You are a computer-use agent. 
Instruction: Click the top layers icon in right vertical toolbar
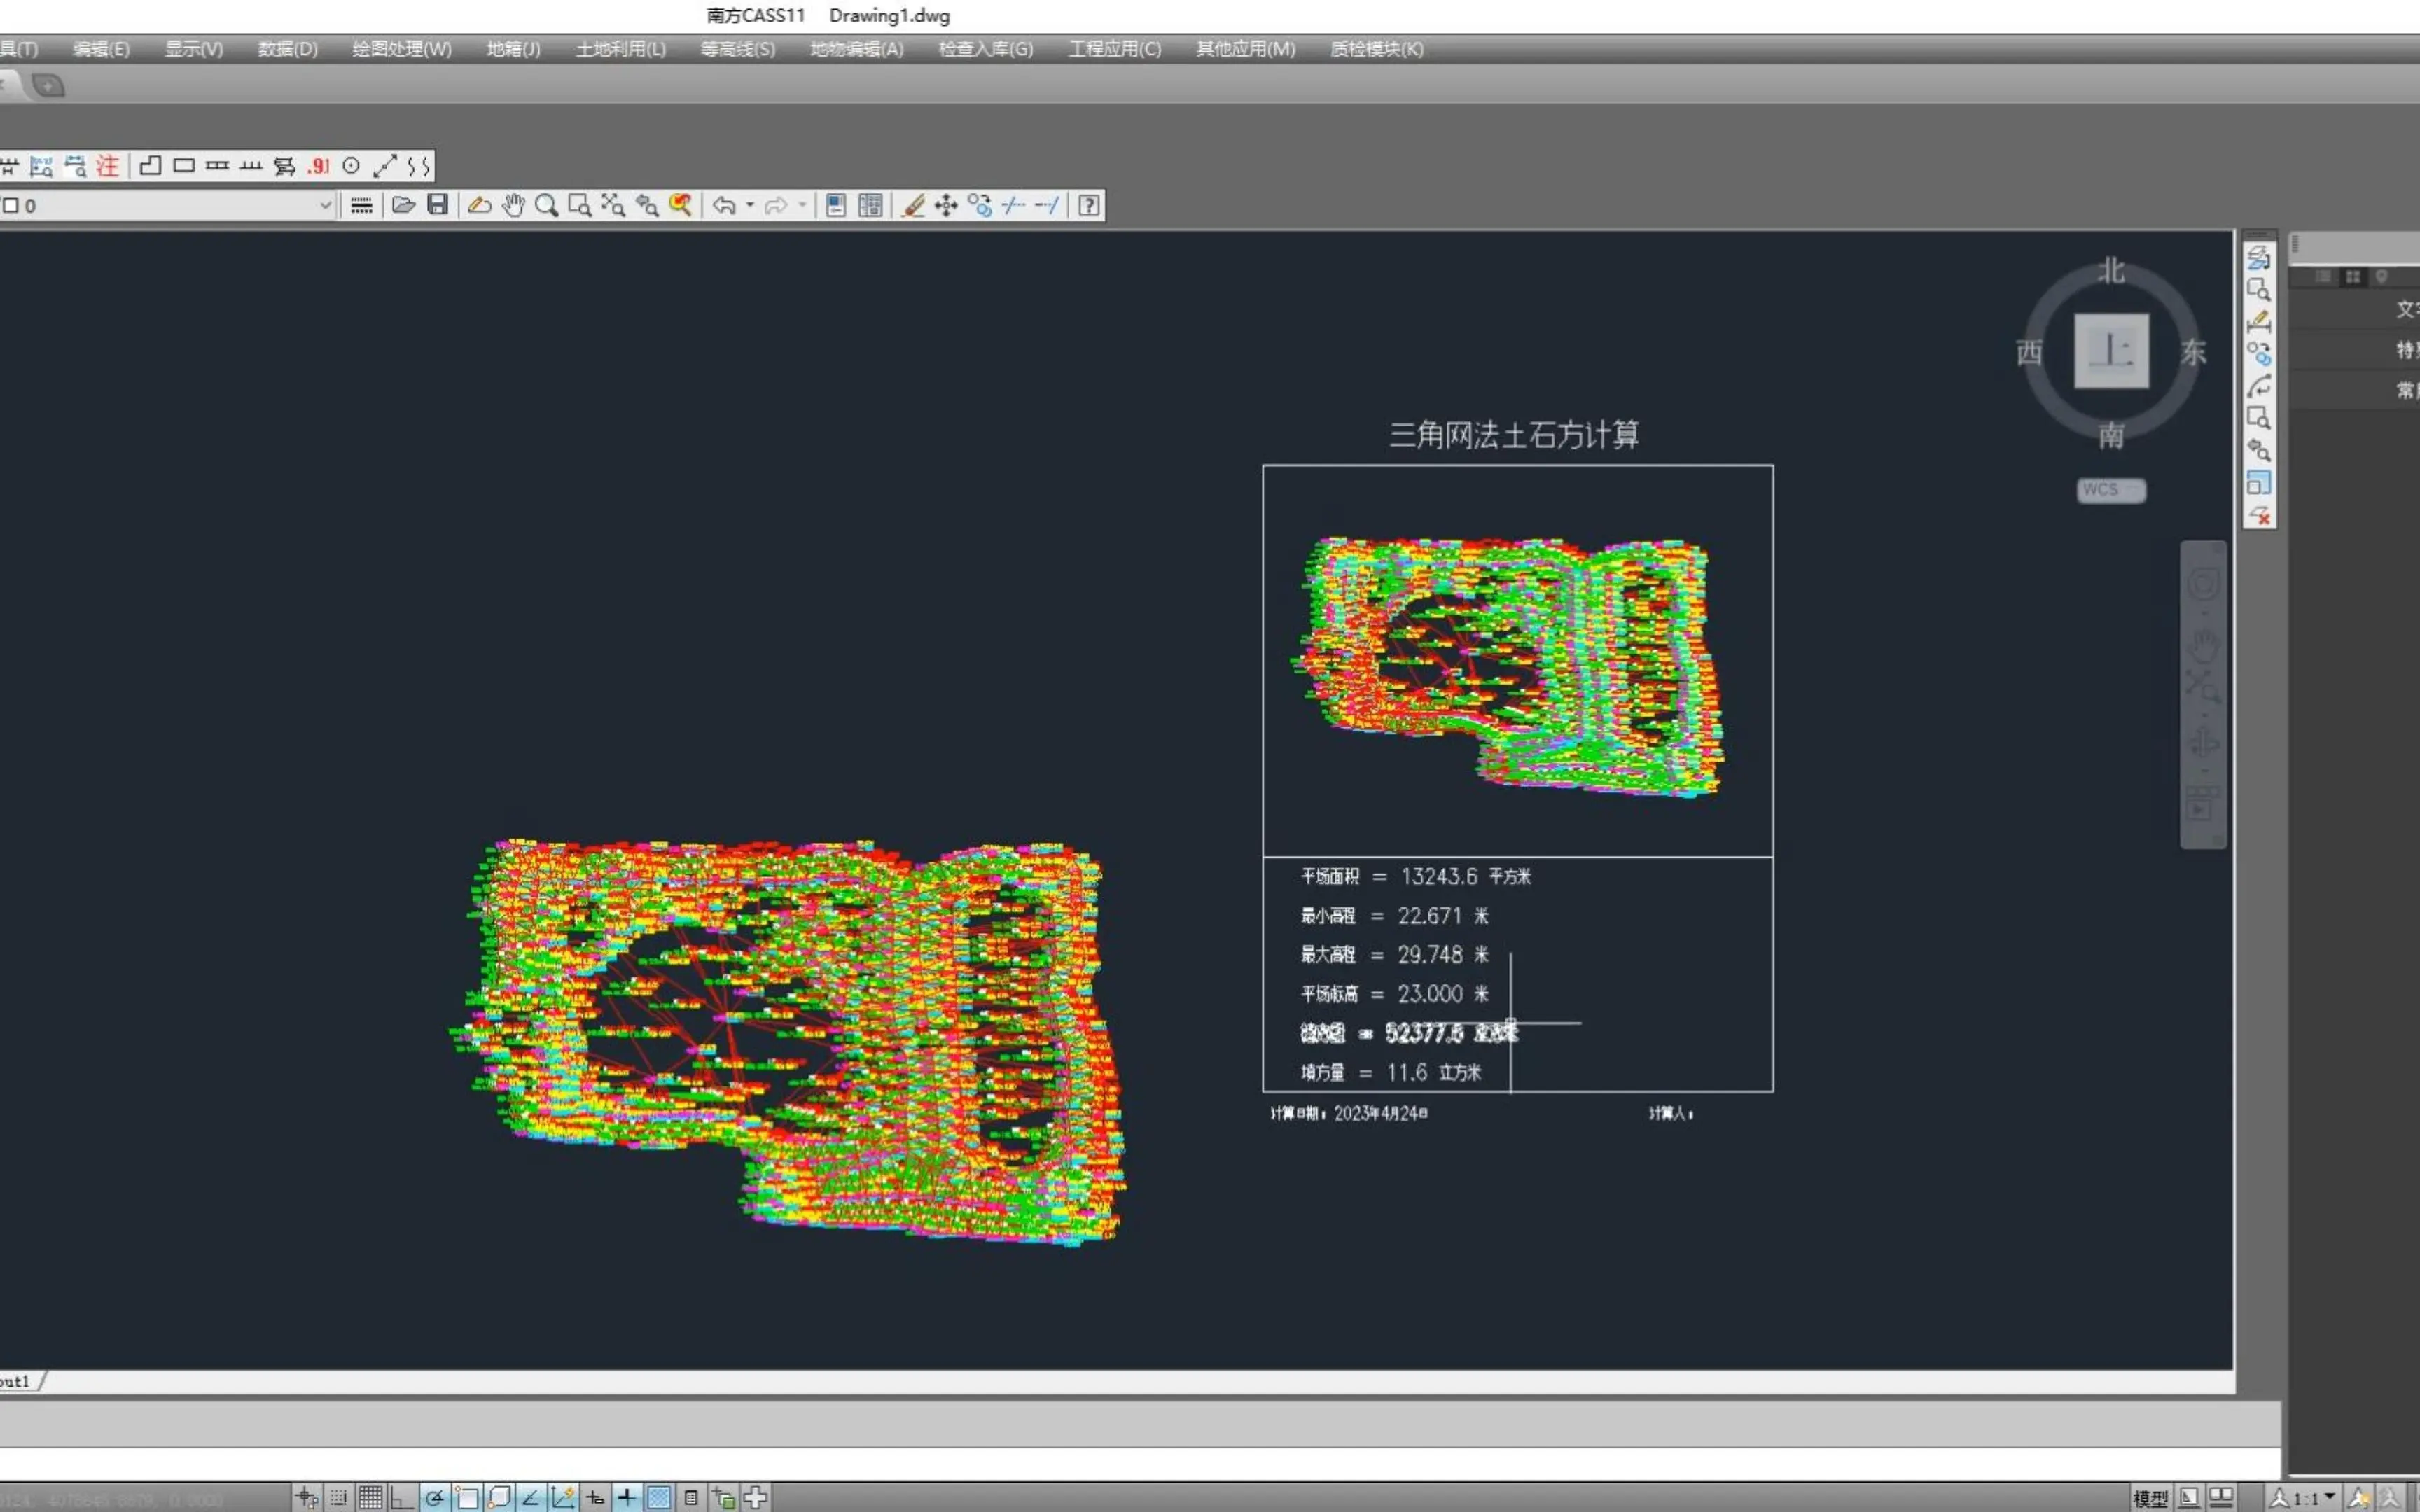(2259, 257)
